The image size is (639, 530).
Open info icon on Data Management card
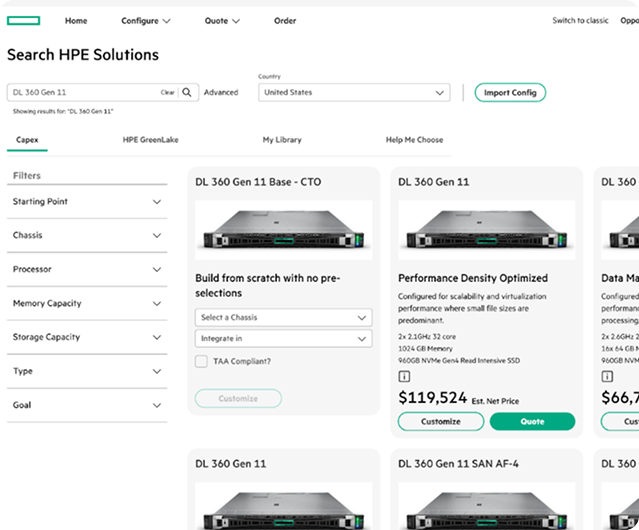tap(607, 376)
